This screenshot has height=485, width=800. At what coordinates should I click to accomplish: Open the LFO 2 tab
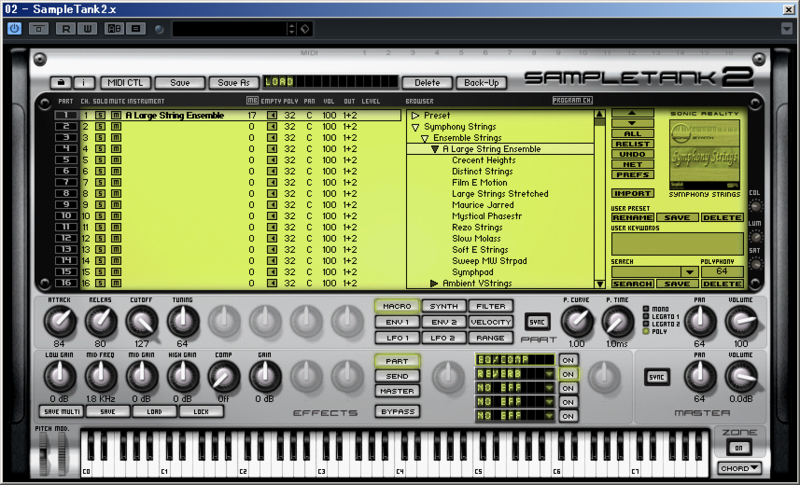444,338
